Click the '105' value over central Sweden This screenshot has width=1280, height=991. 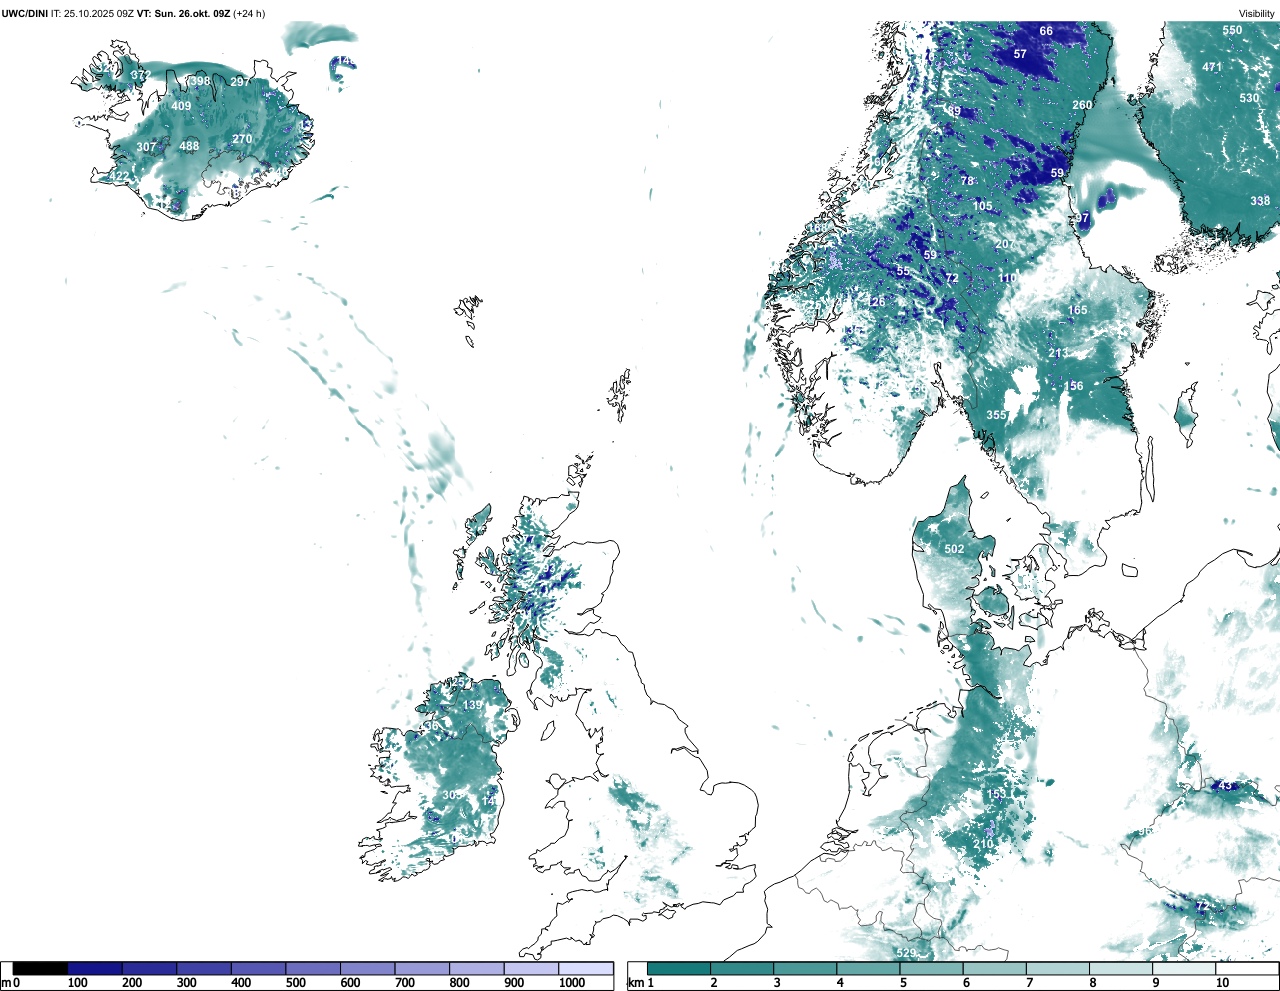[x=983, y=206]
